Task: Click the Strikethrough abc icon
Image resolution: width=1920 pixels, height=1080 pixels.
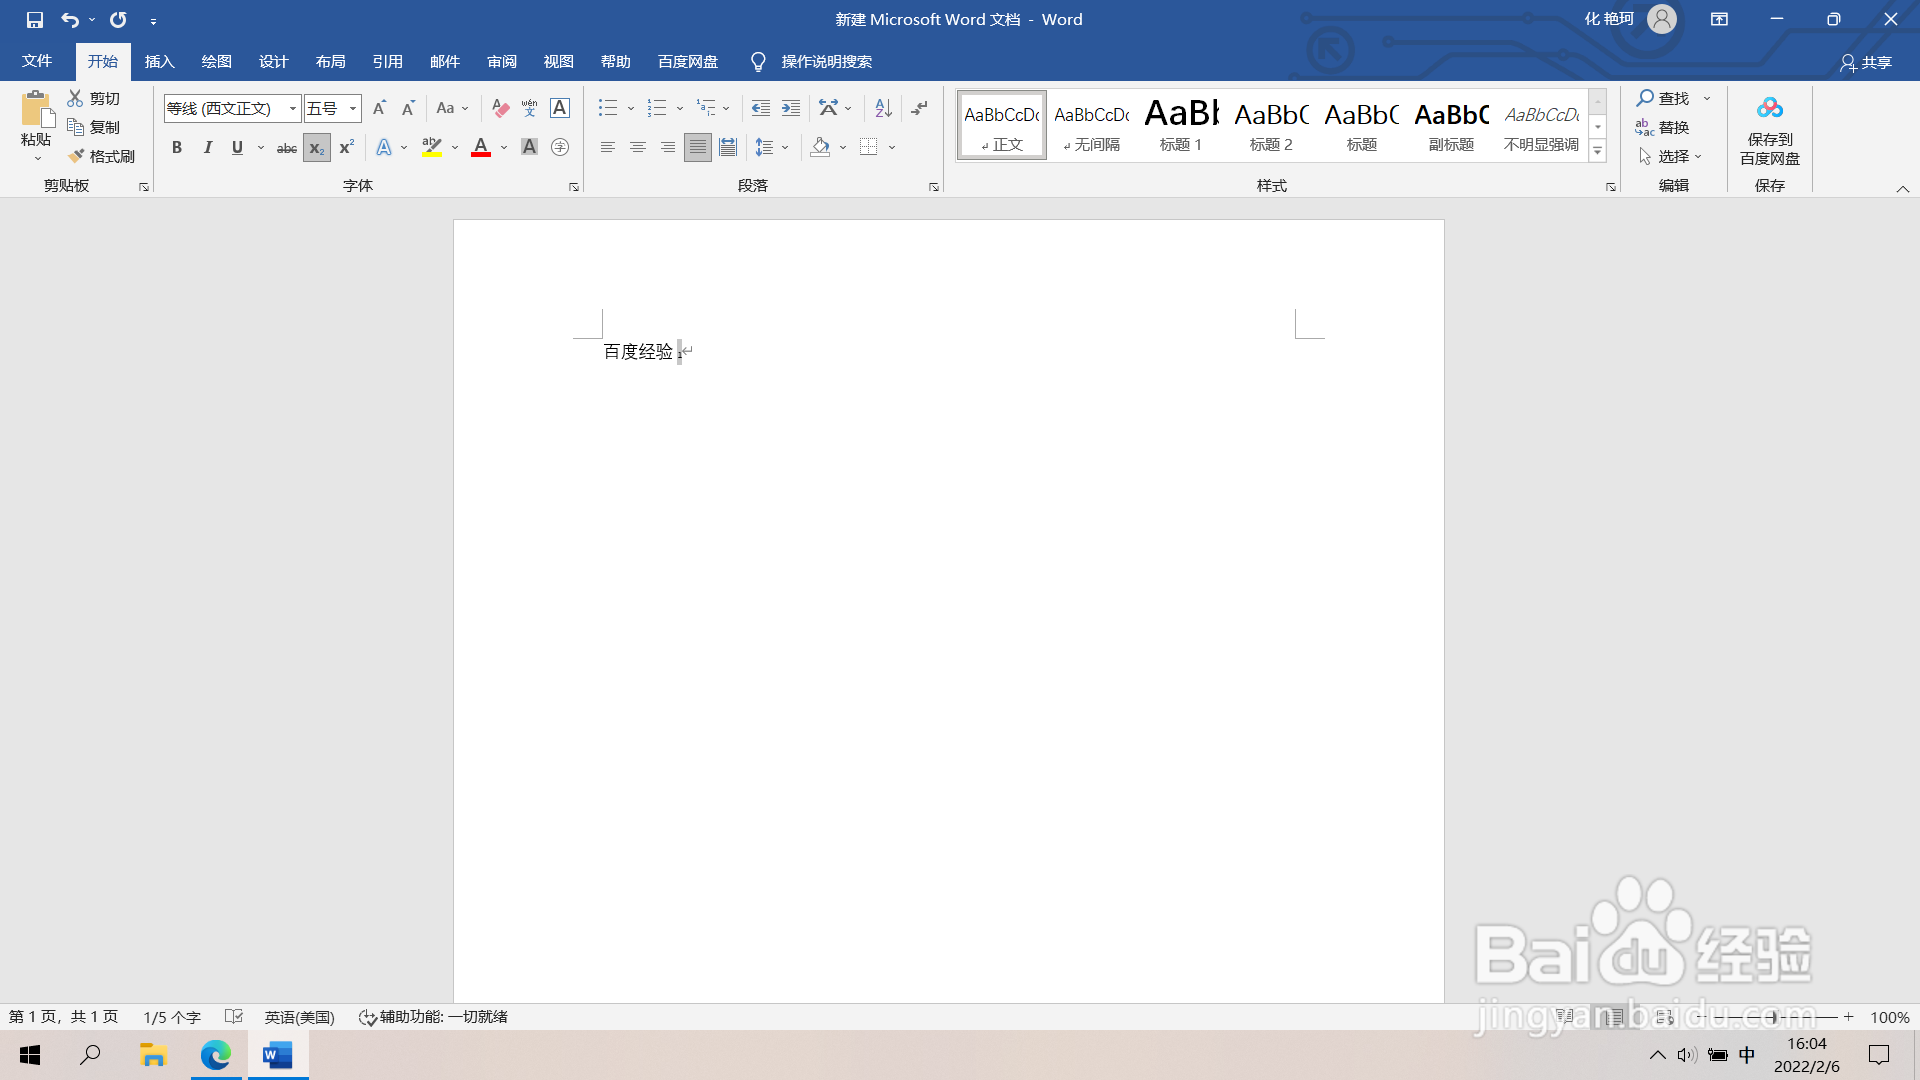Action: tap(286, 148)
